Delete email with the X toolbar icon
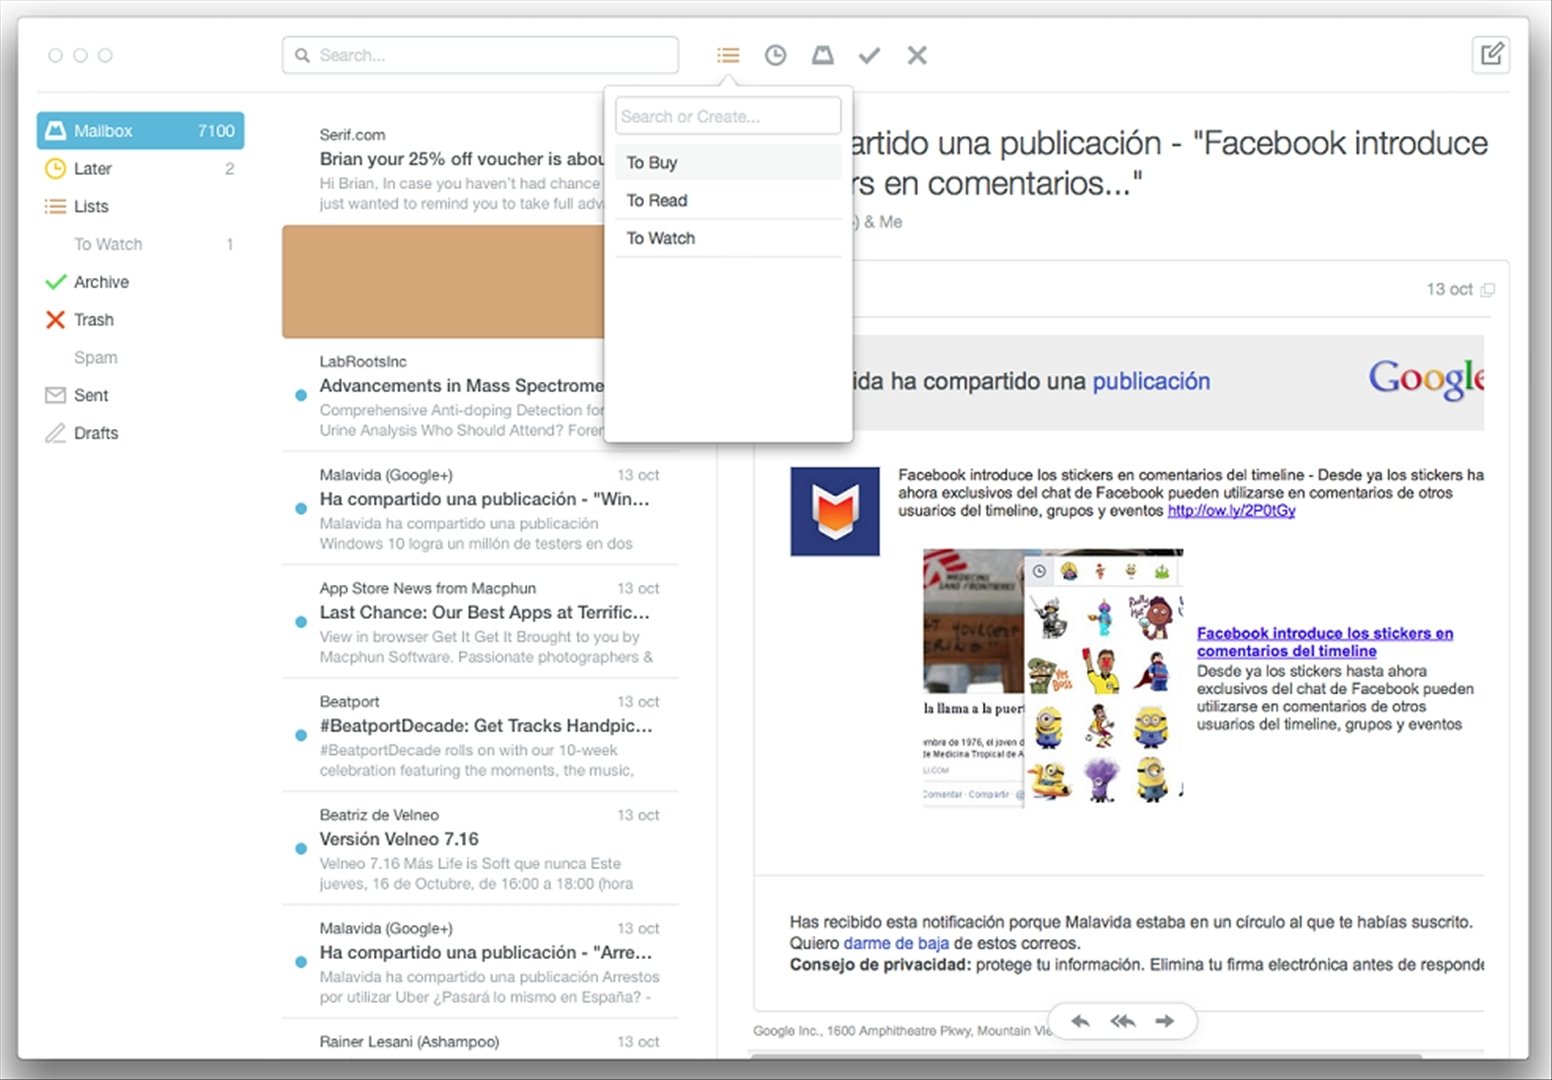The image size is (1552, 1080). pyautogui.click(x=917, y=55)
